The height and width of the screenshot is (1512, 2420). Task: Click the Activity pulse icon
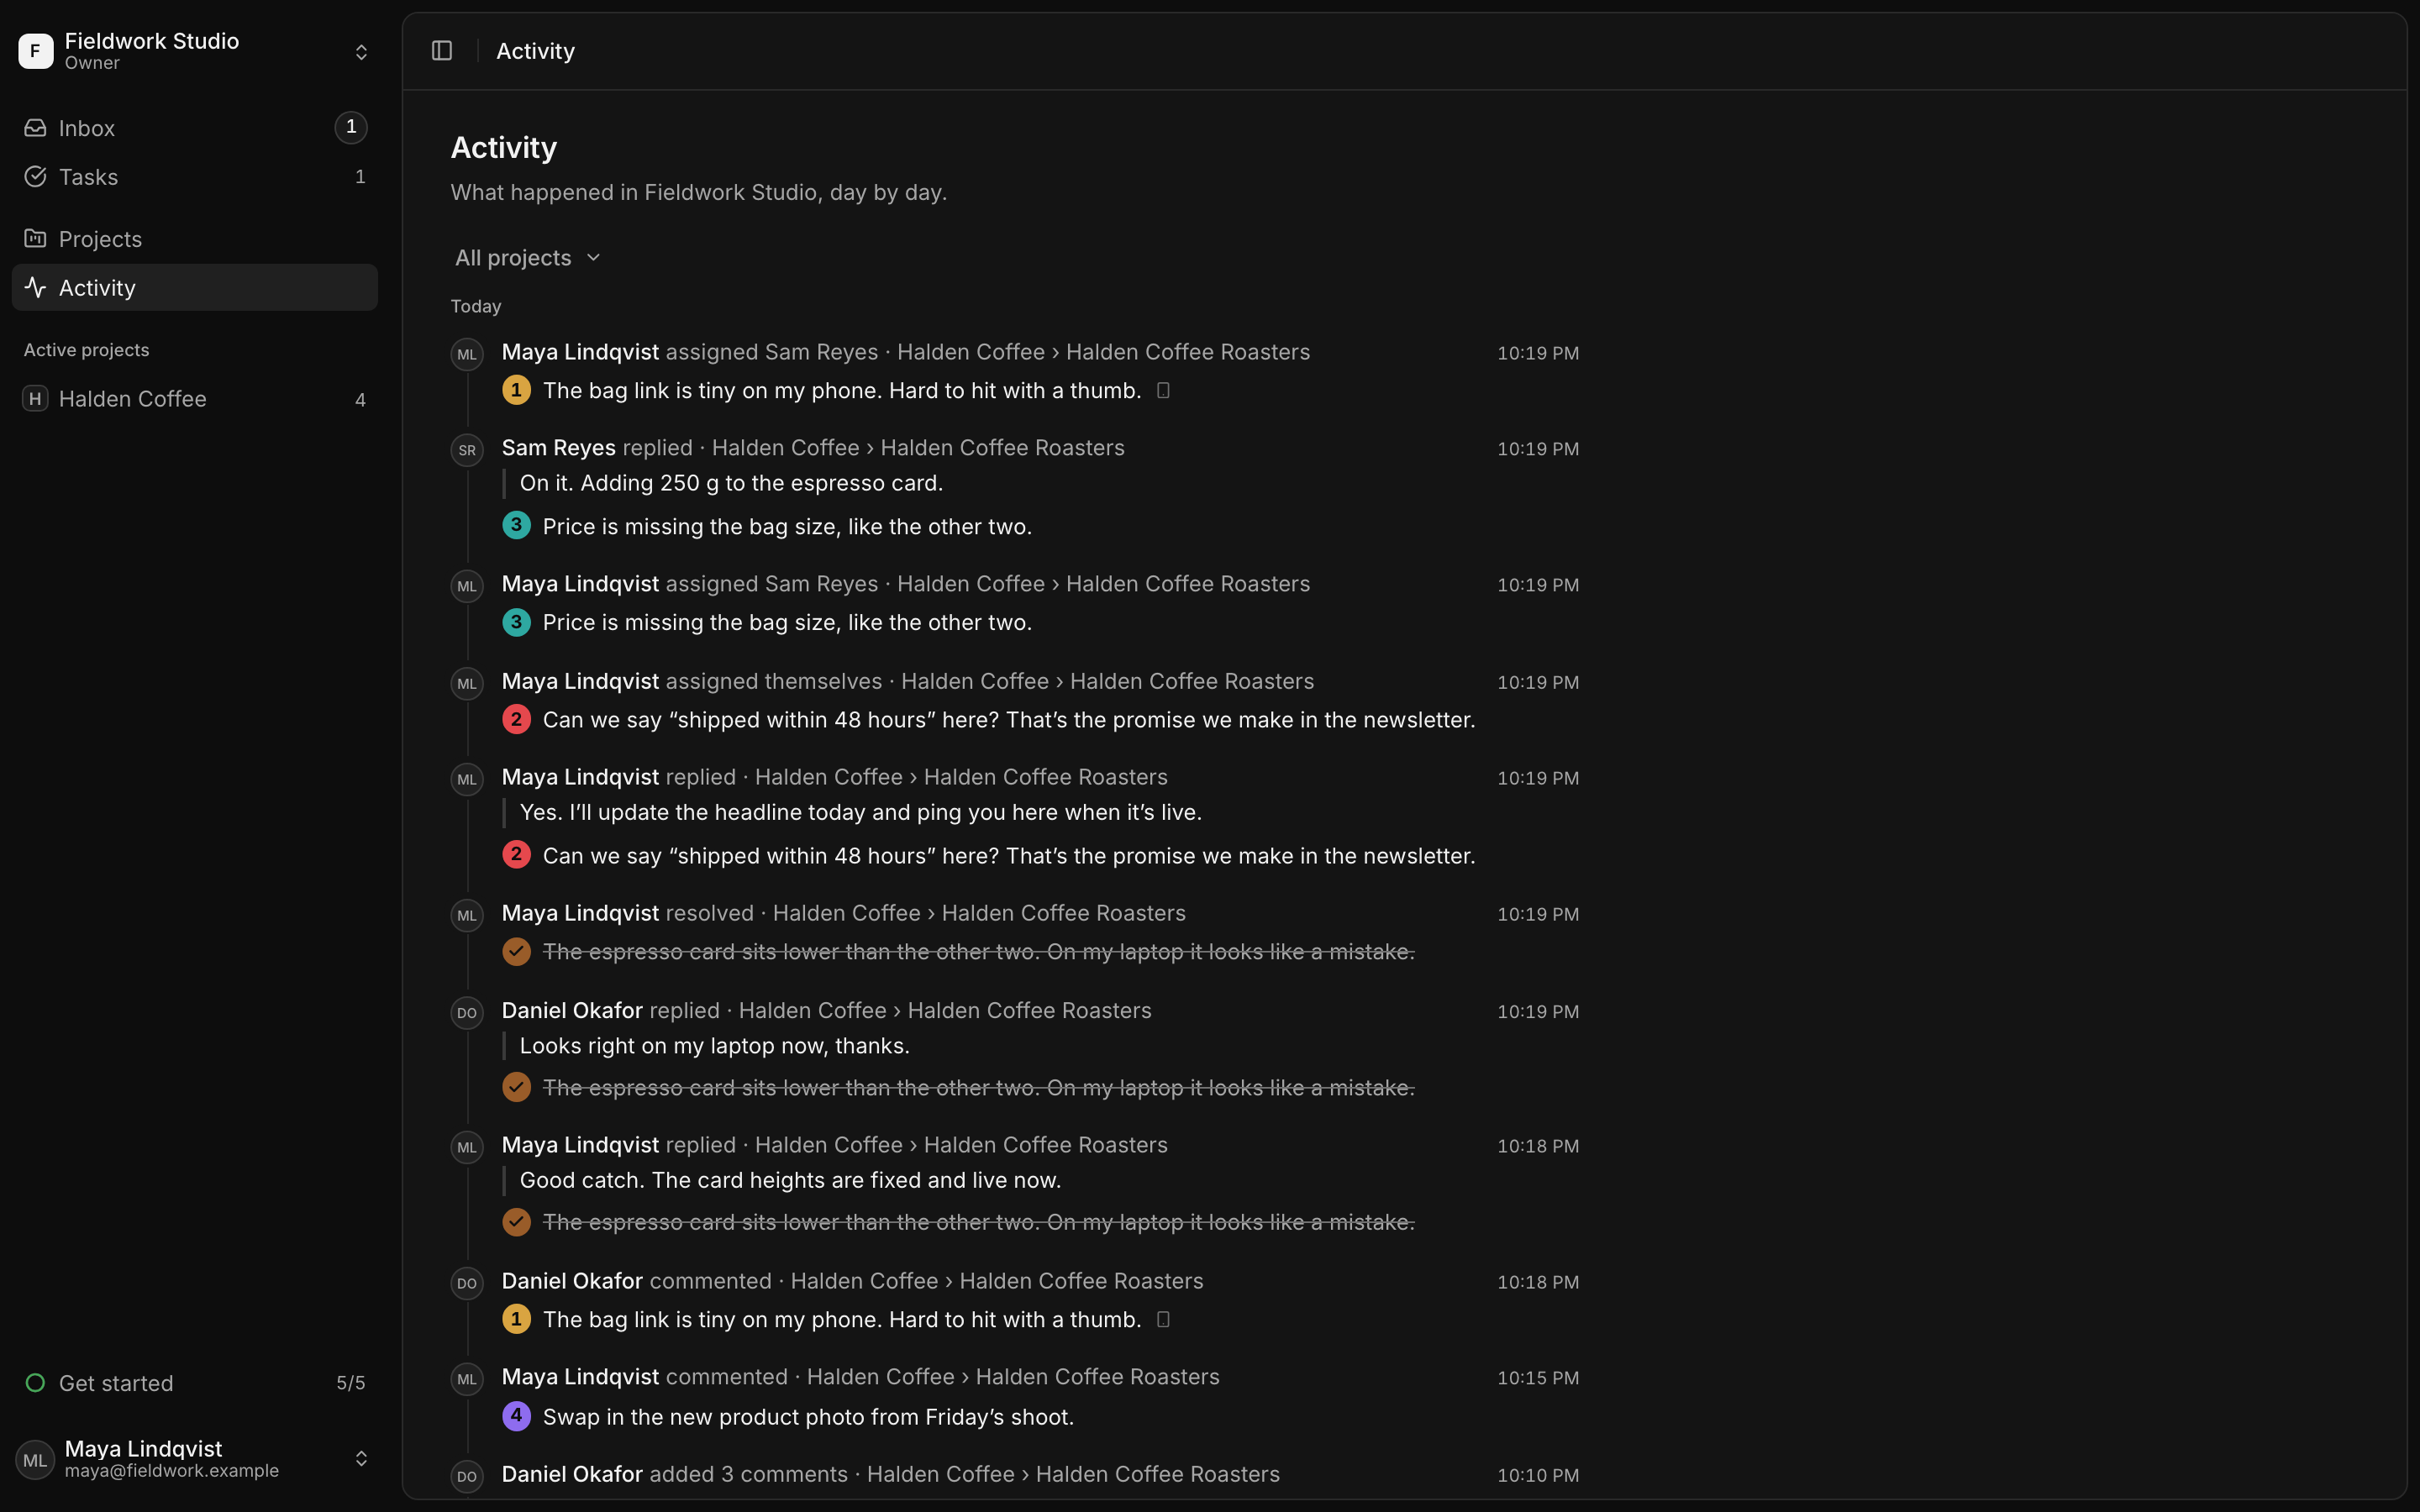pos(36,288)
